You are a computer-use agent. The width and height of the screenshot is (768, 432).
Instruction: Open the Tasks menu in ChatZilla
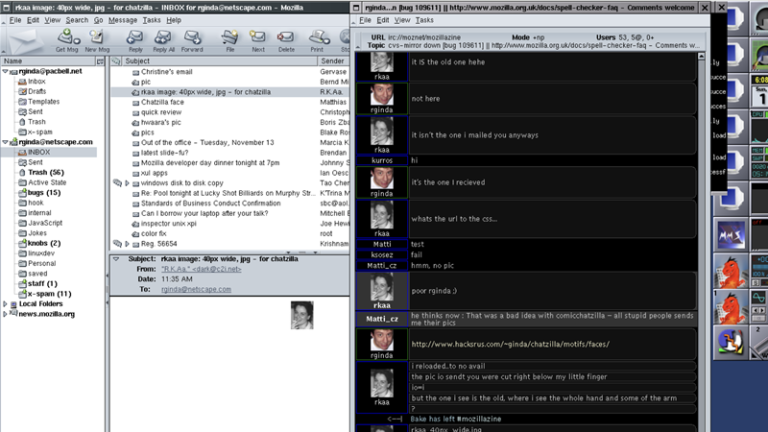[424, 20]
